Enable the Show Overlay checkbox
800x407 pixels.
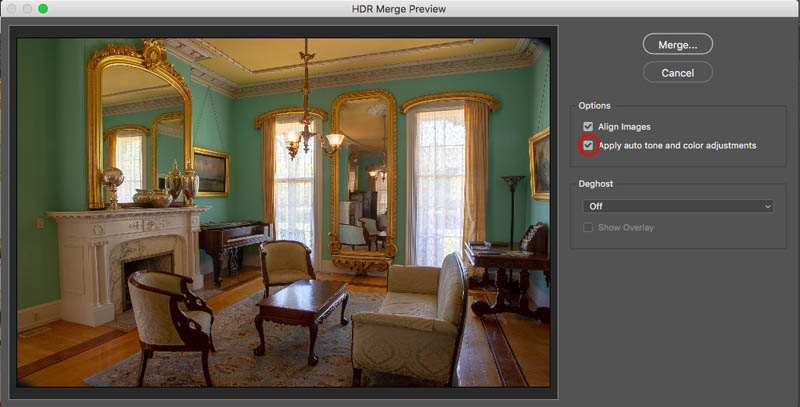(x=588, y=227)
